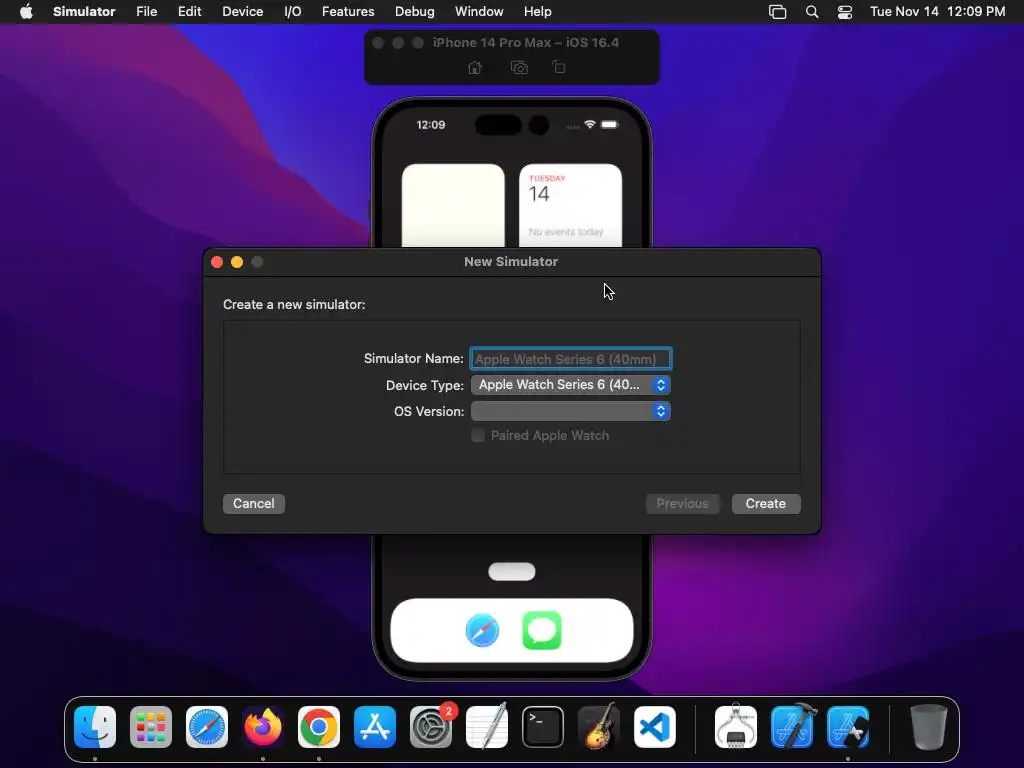This screenshot has width=1024, height=768.
Task: Launch Visual Studio Code from dock
Action: [x=655, y=727]
